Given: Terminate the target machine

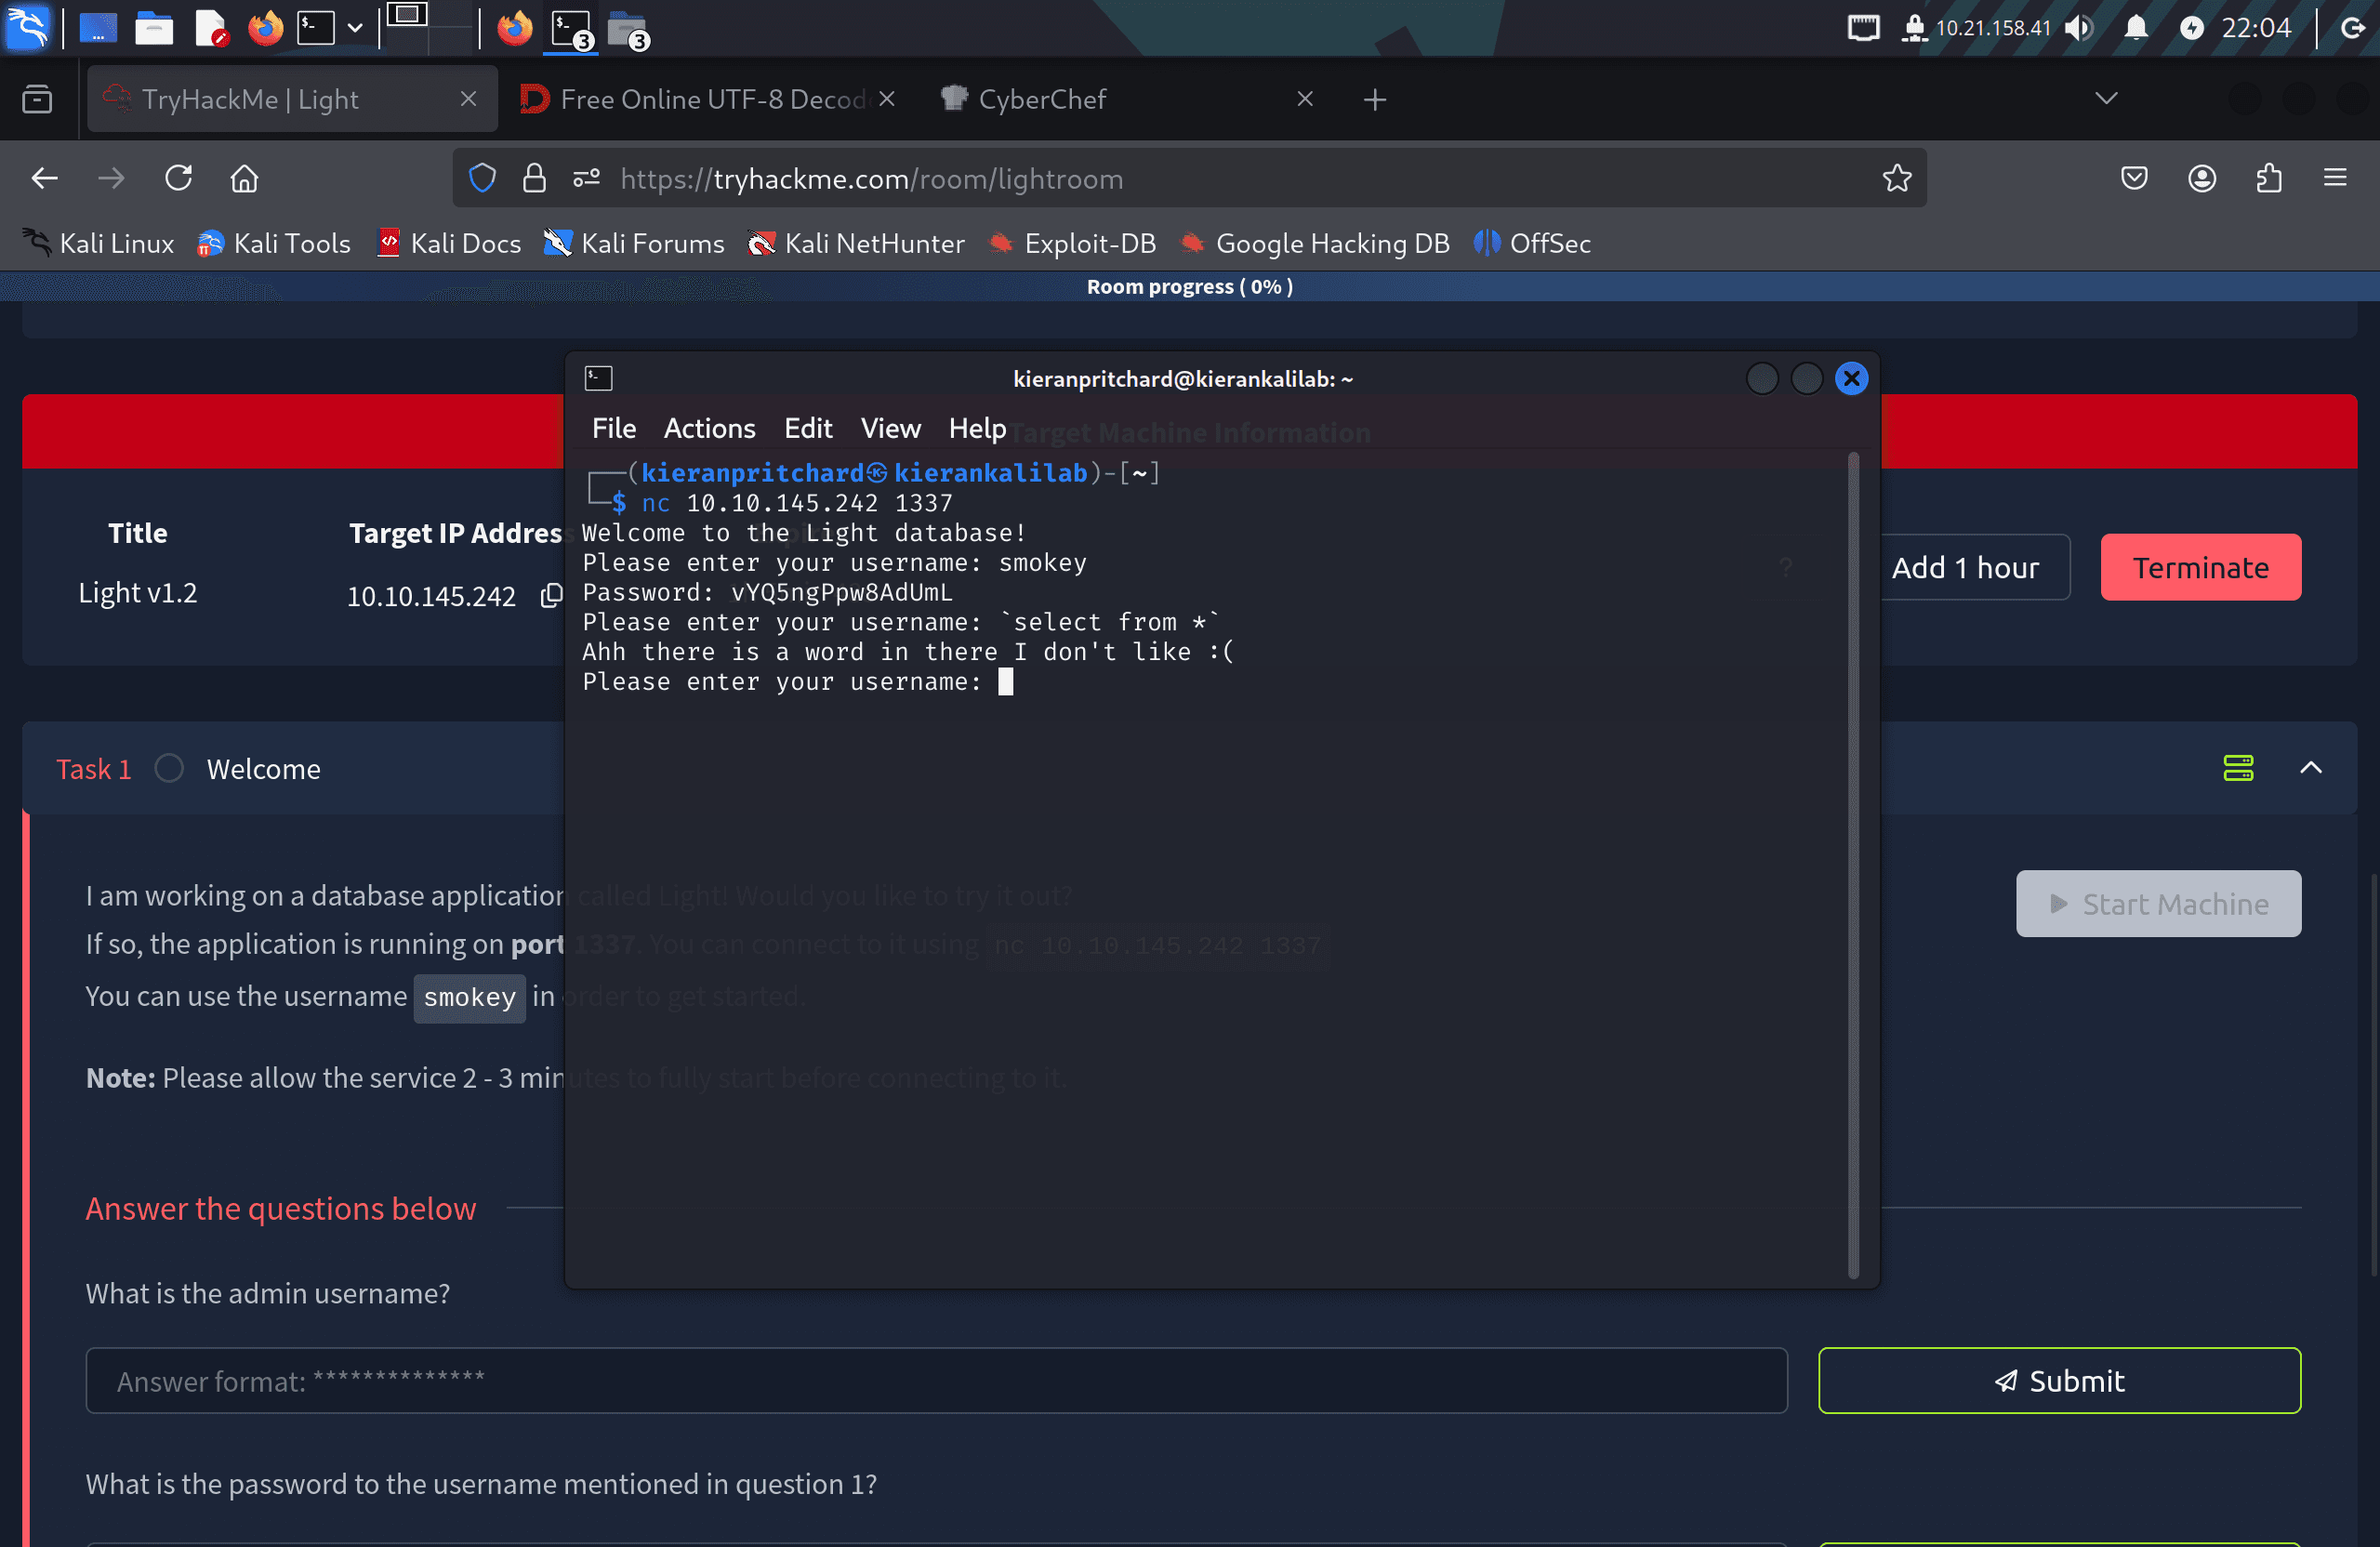Looking at the screenshot, I should [x=2200, y=567].
